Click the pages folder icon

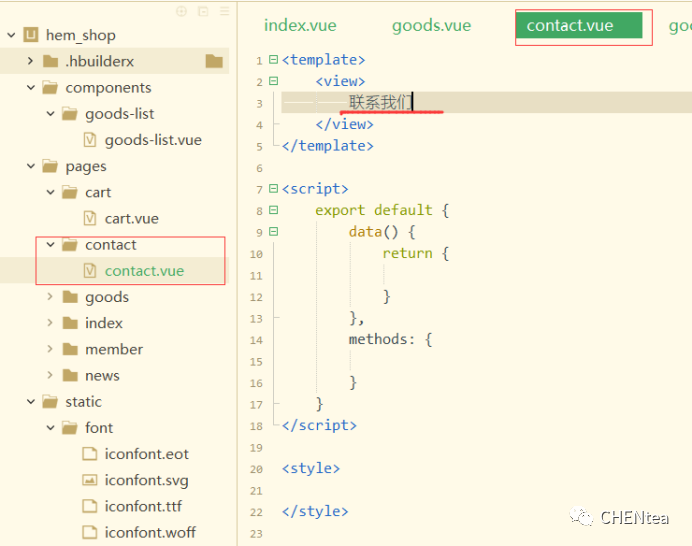click(x=50, y=166)
